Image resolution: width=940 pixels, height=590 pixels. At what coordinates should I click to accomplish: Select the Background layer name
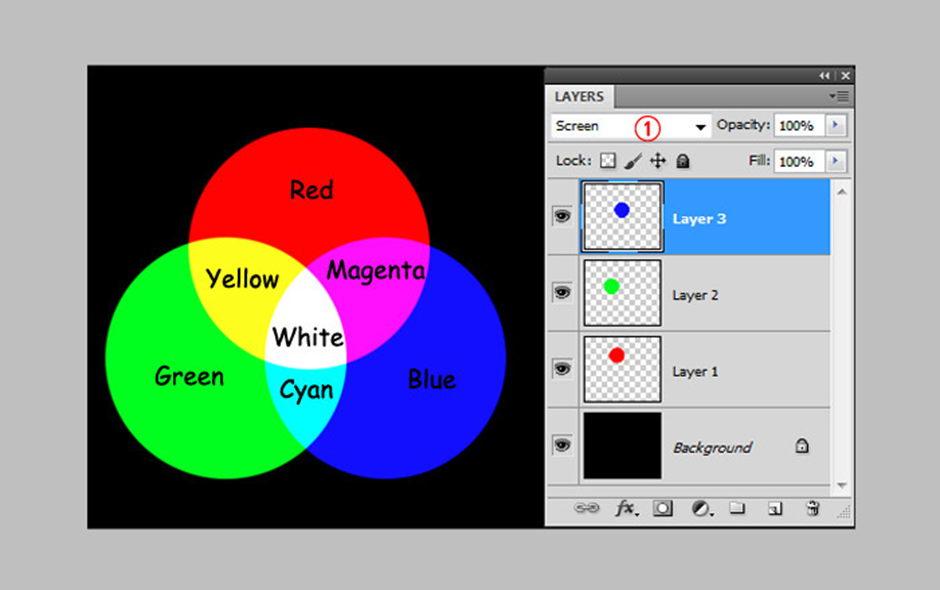point(712,448)
